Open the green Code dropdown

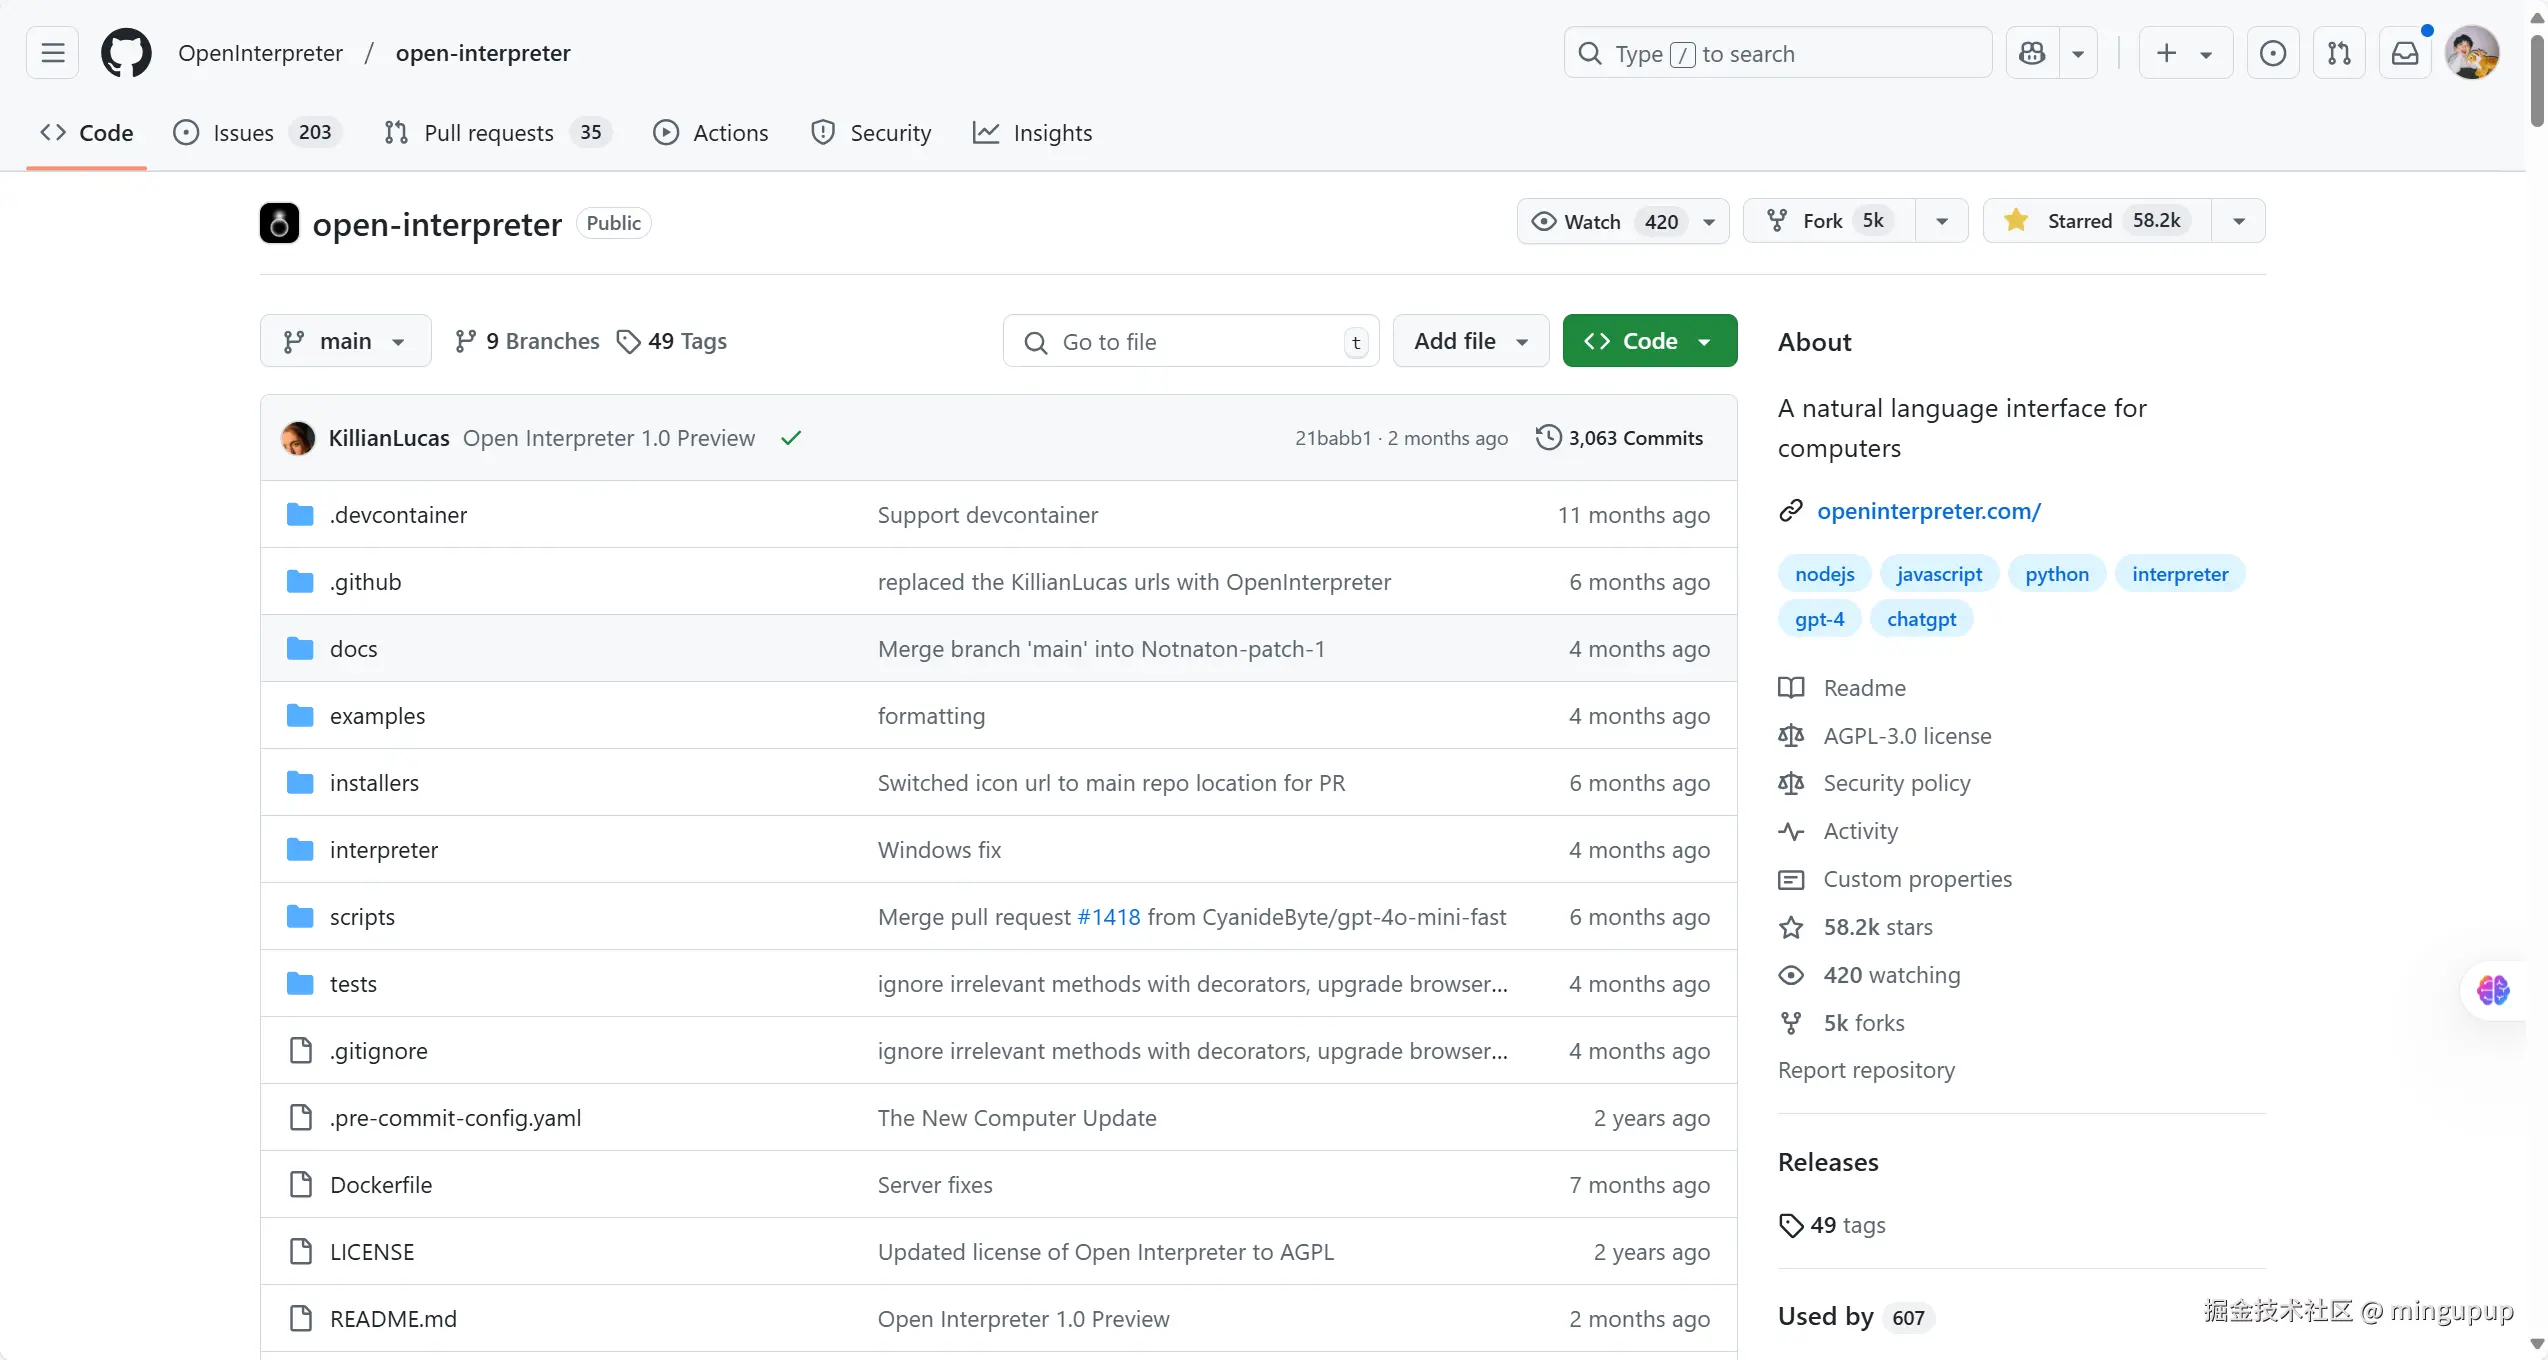pos(1649,341)
